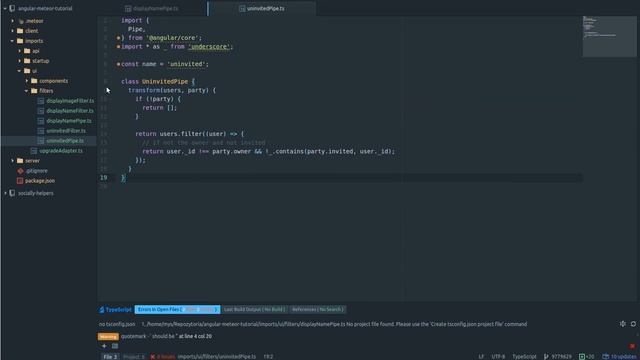
Task: Collapse the imports folder arrow
Action: (x=12, y=41)
